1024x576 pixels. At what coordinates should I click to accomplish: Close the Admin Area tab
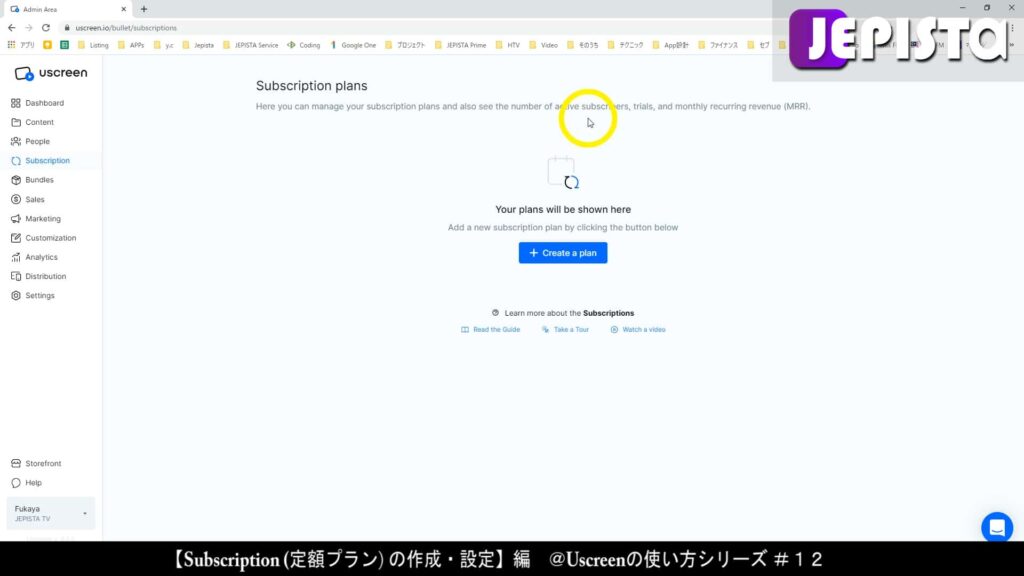(123, 9)
